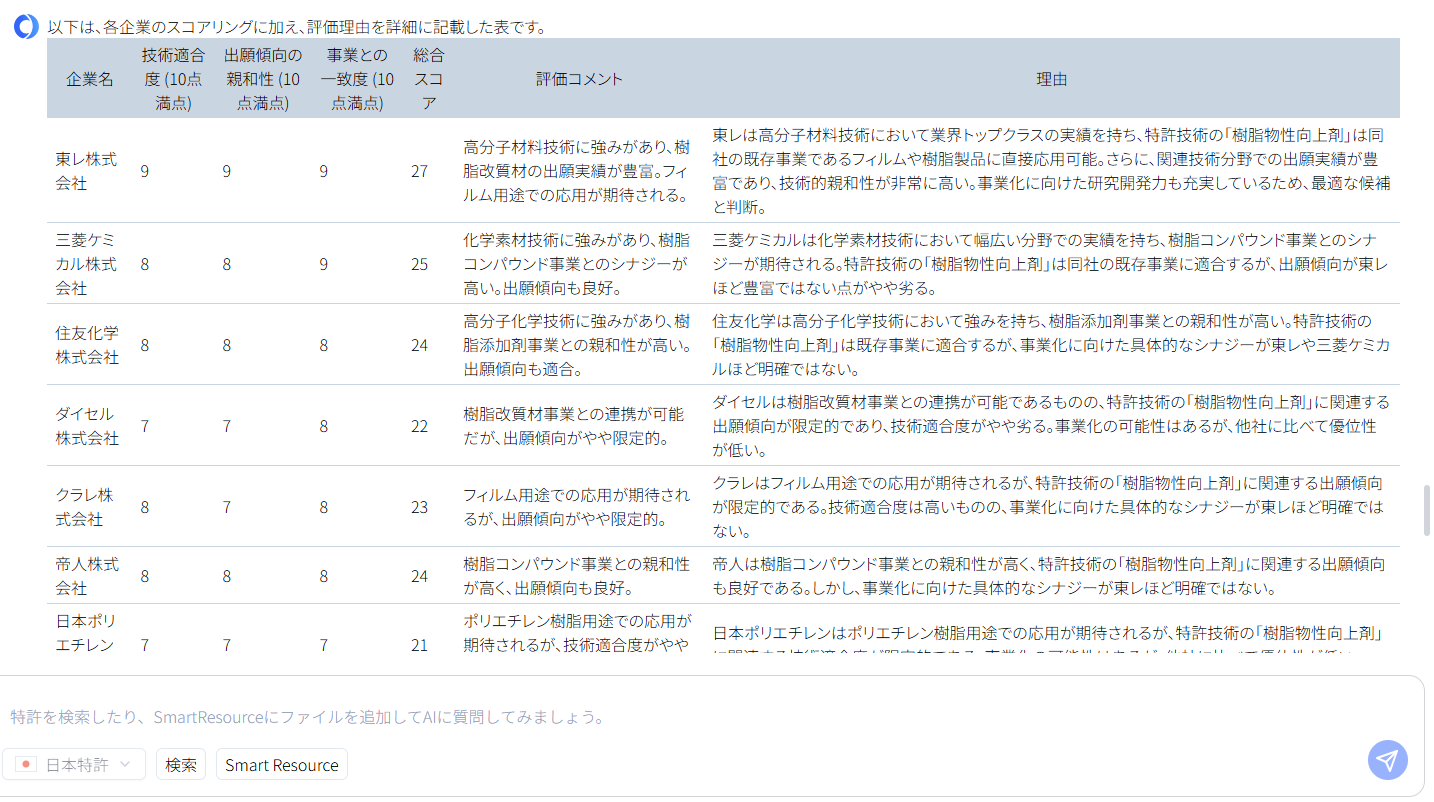Image resolution: width=1434 pixels, height=802 pixels.
Task: Click the 評価コメント column header
Action: pos(579,79)
